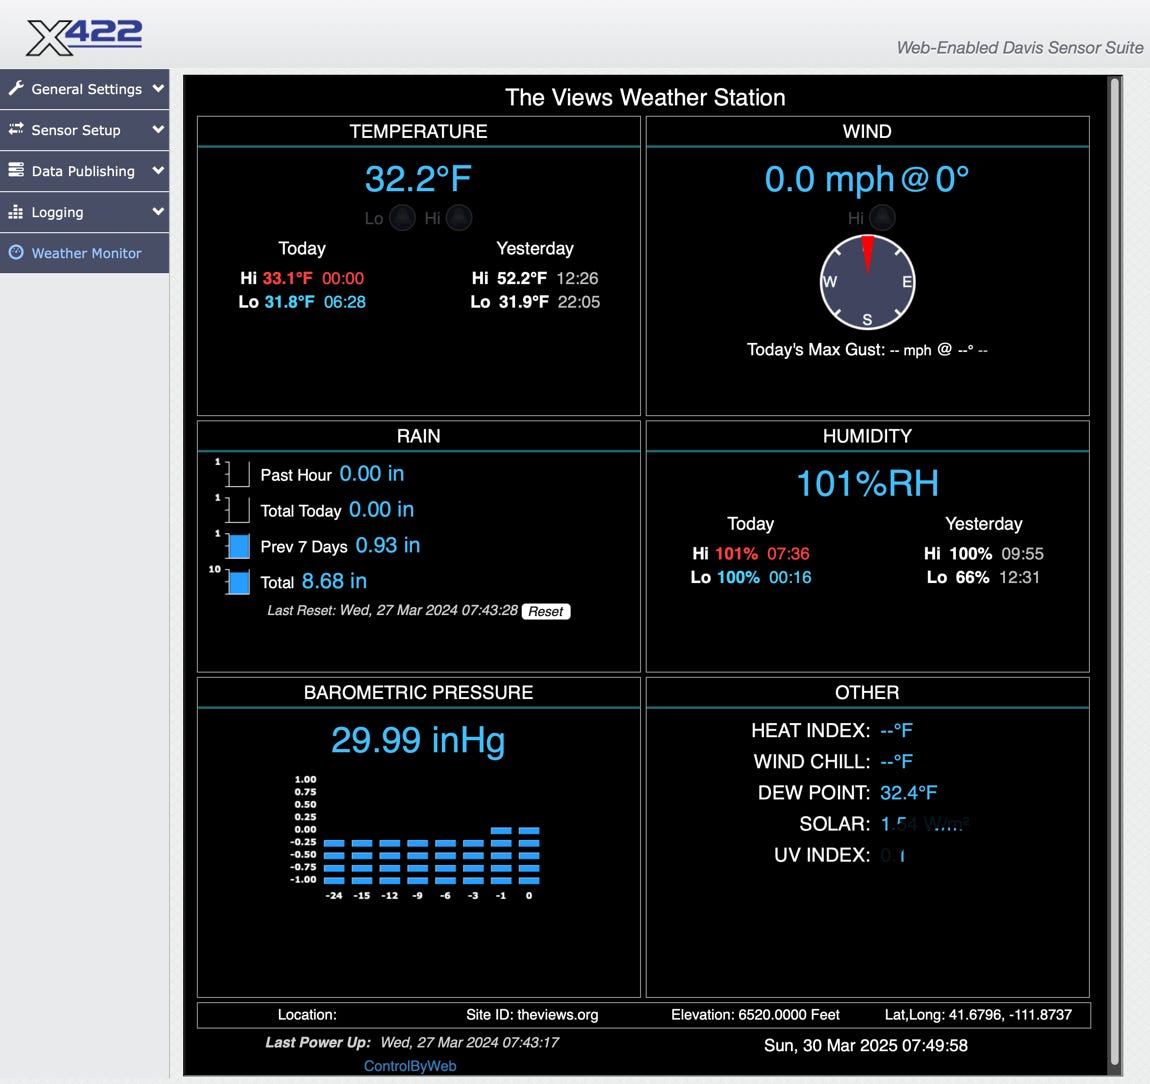Click the weather panel vertical scrollbar
This screenshot has height=1084, width=1150.
[1115, 572]
